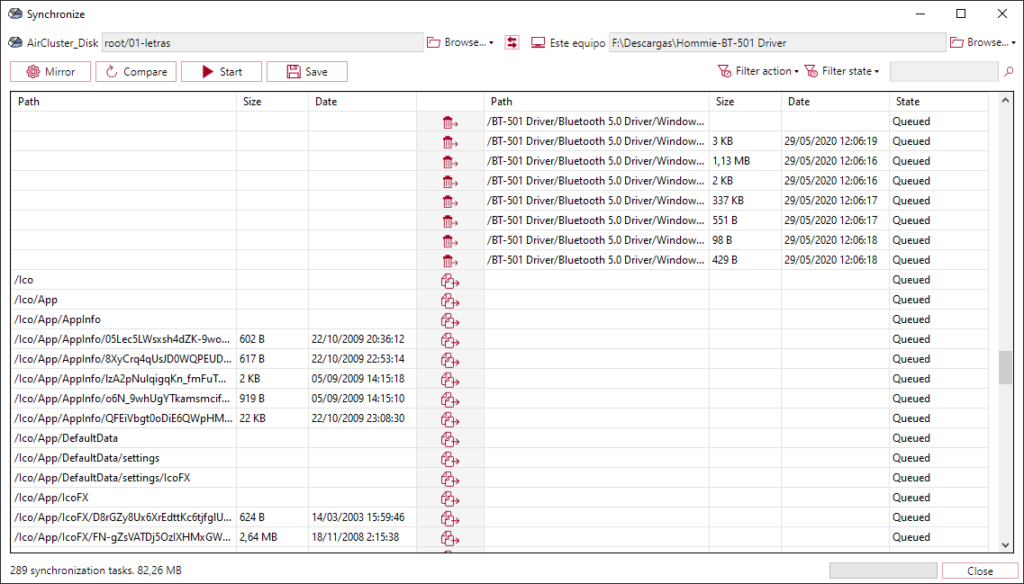The height and width of the screenshot is (584, 1024).
Task: Click copy action icon for /Ico row
Action: [x=449, y=280]
